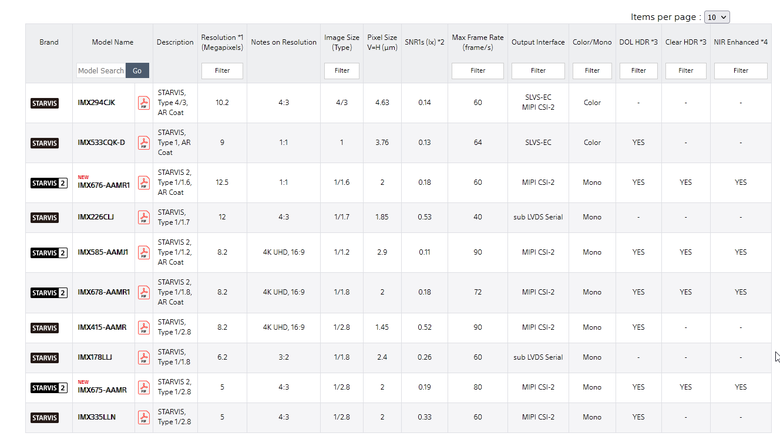Image resolution: width=780 pixels, height=443 pixels.
Task: Open PDF datasheet for IMX585-AAMJ1
Action: tap(144, 253)
